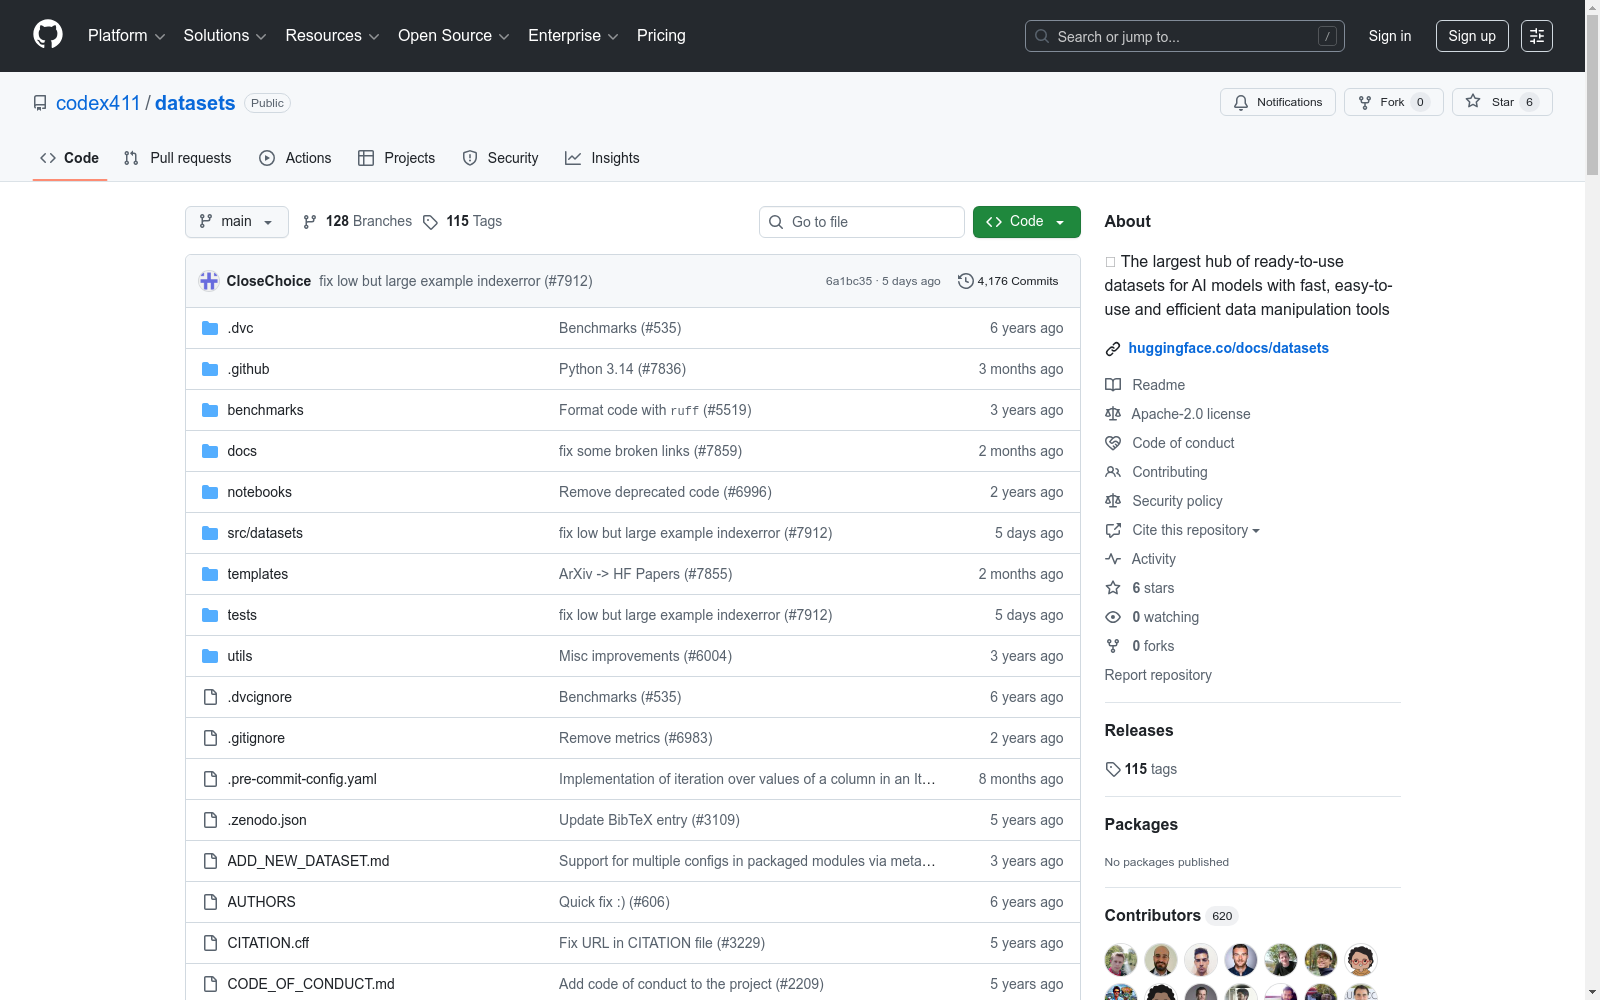Open huggingface.co/docs/datasets link
This screenshot has height=1000, width=1600.
[1228, 348]
